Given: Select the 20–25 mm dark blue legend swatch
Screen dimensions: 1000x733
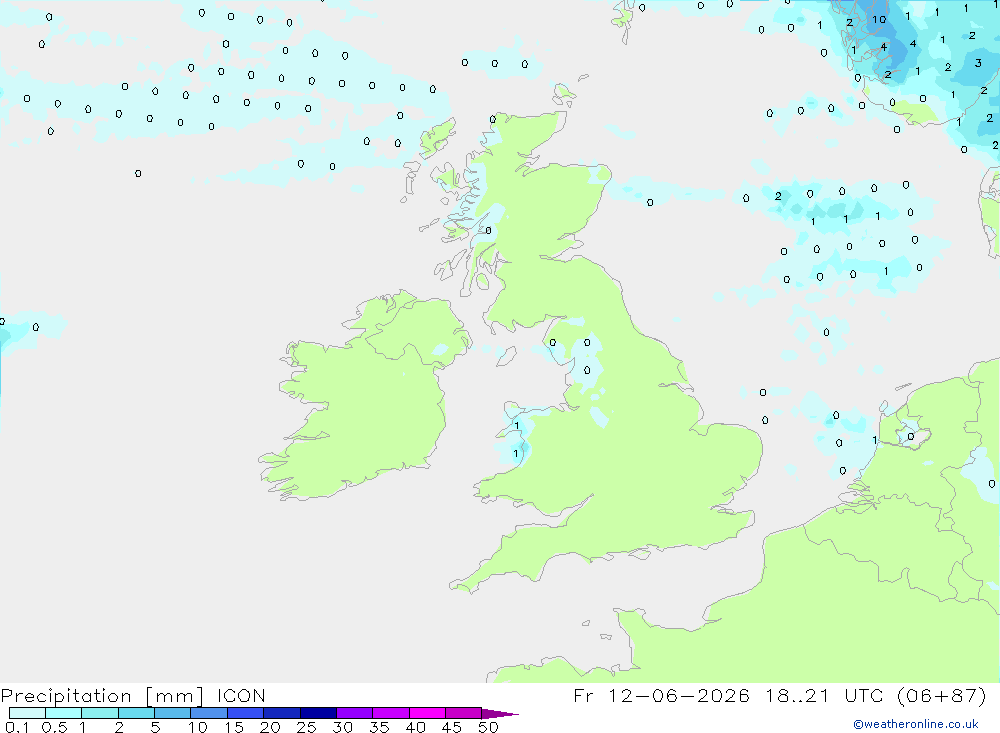Looking at the screenshot, I should click(x=282, y=713).
